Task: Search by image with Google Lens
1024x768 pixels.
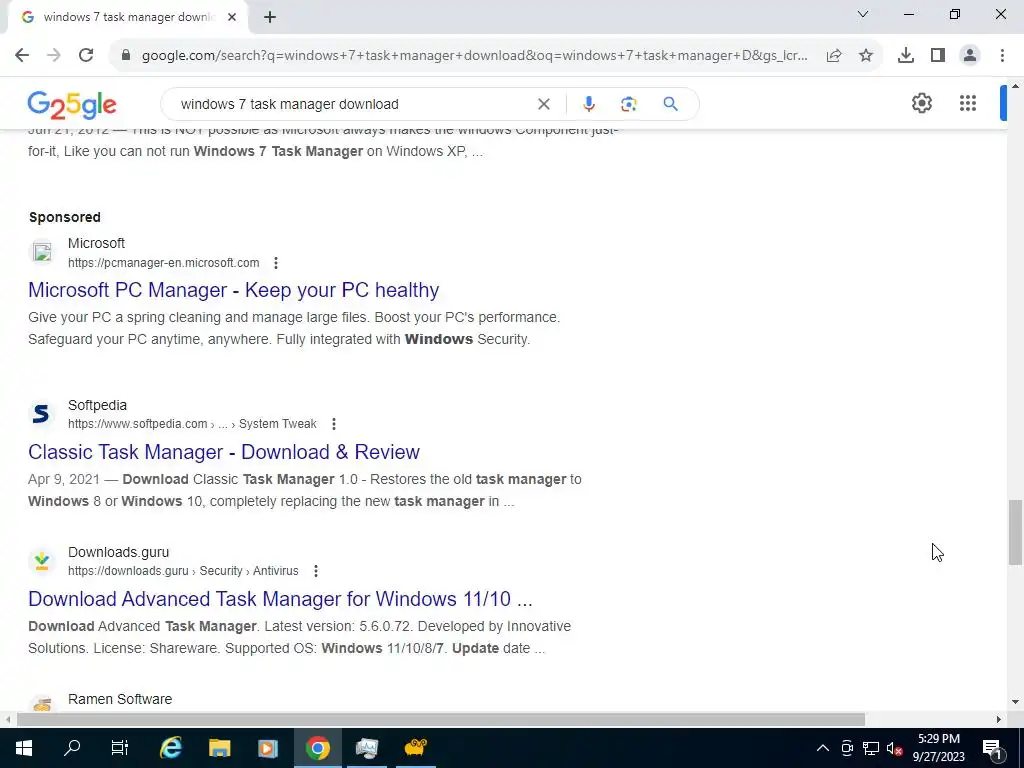Action: coord(629,104)
